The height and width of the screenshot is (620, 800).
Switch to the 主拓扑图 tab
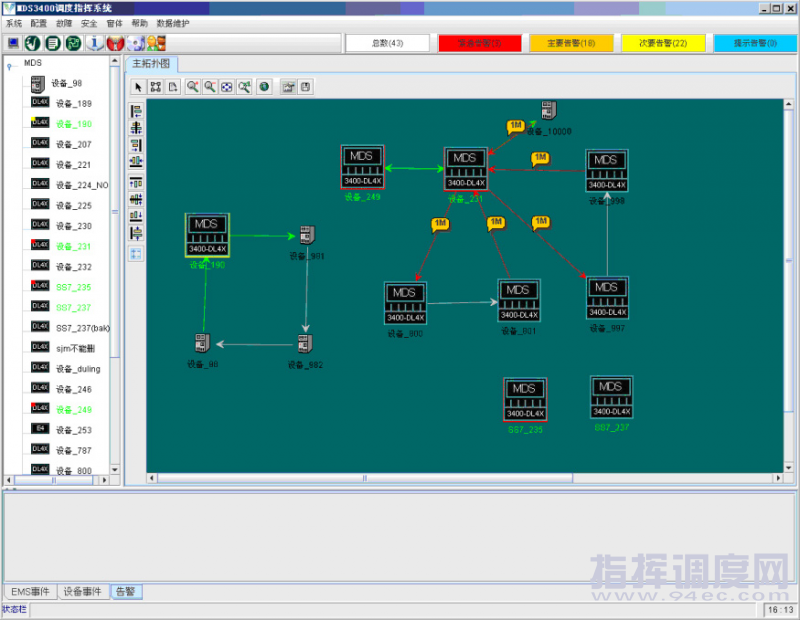pos(152,64)
